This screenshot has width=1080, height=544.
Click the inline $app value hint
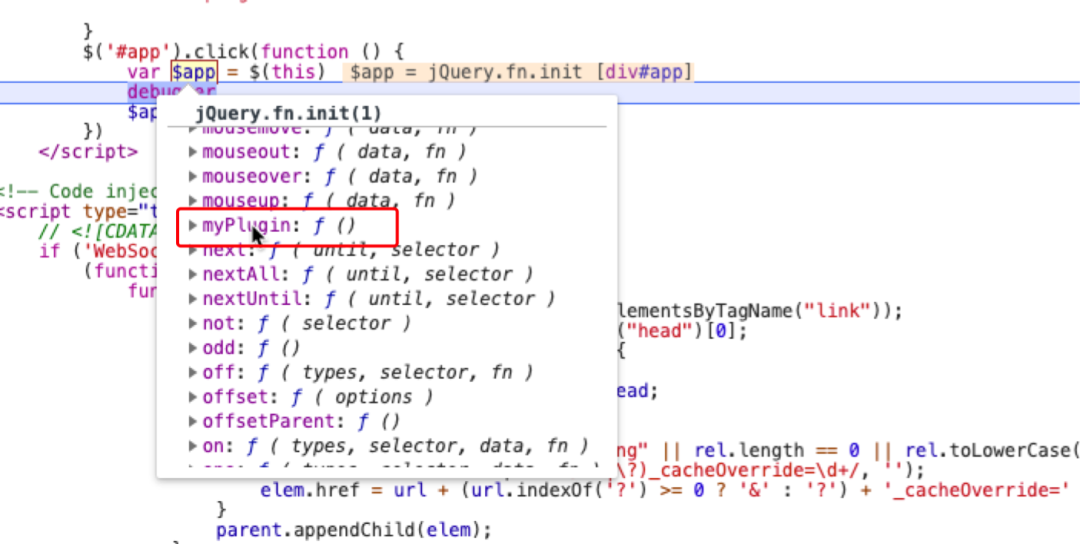tap(518, 72)
